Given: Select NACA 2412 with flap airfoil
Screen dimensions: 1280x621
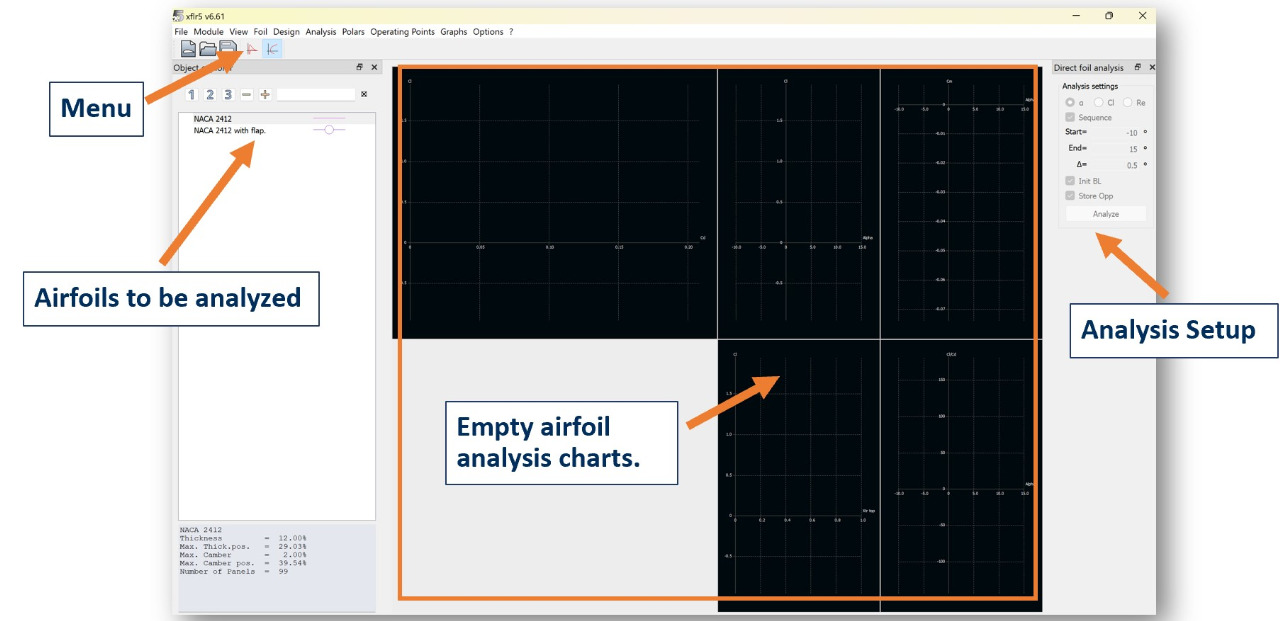Looking at the screenshot, I should 230,130.
